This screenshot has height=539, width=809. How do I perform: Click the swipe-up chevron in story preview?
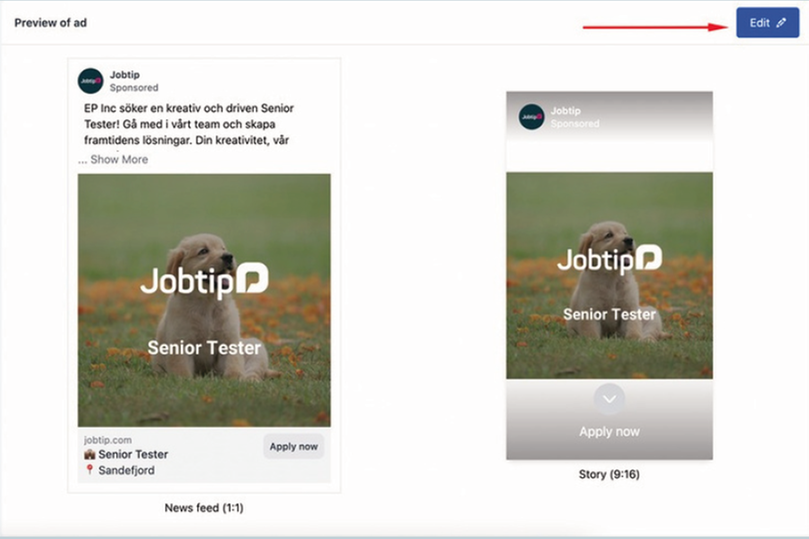tap(609, 399)
